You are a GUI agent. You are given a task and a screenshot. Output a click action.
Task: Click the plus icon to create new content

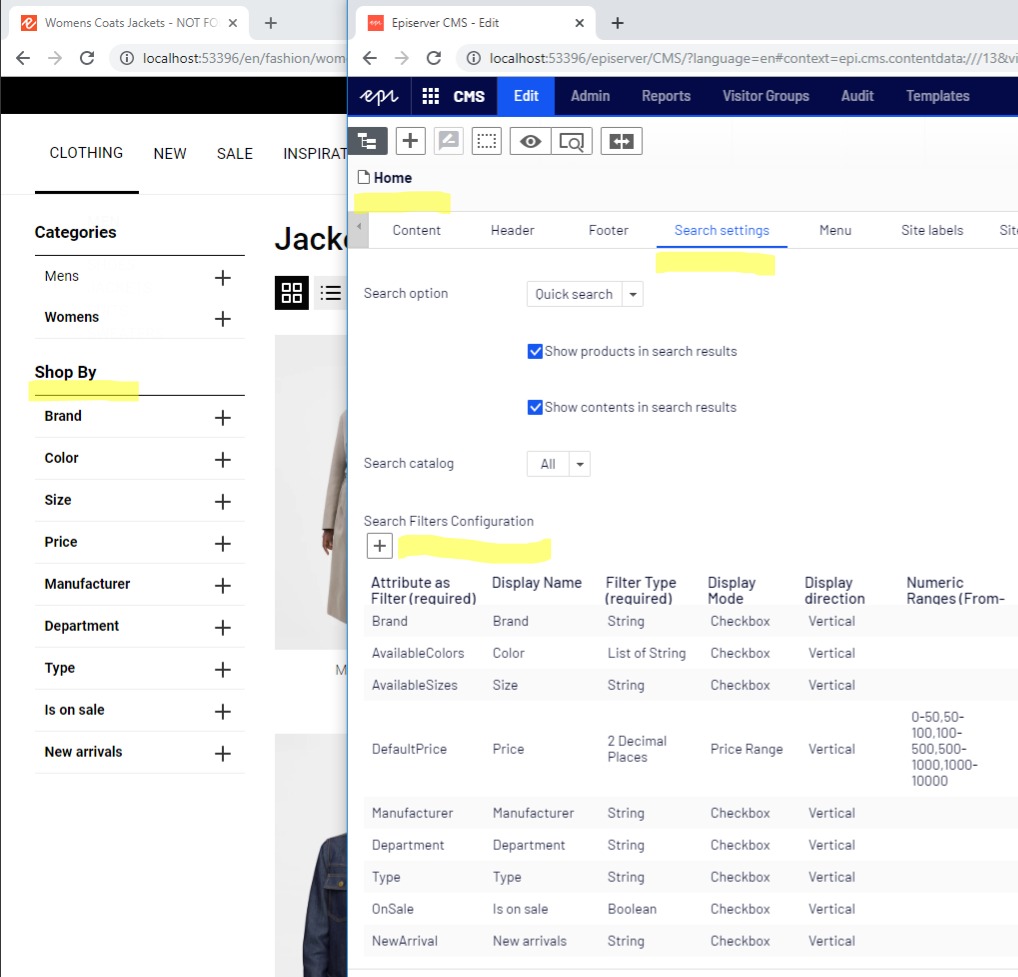tap(410, 141)
